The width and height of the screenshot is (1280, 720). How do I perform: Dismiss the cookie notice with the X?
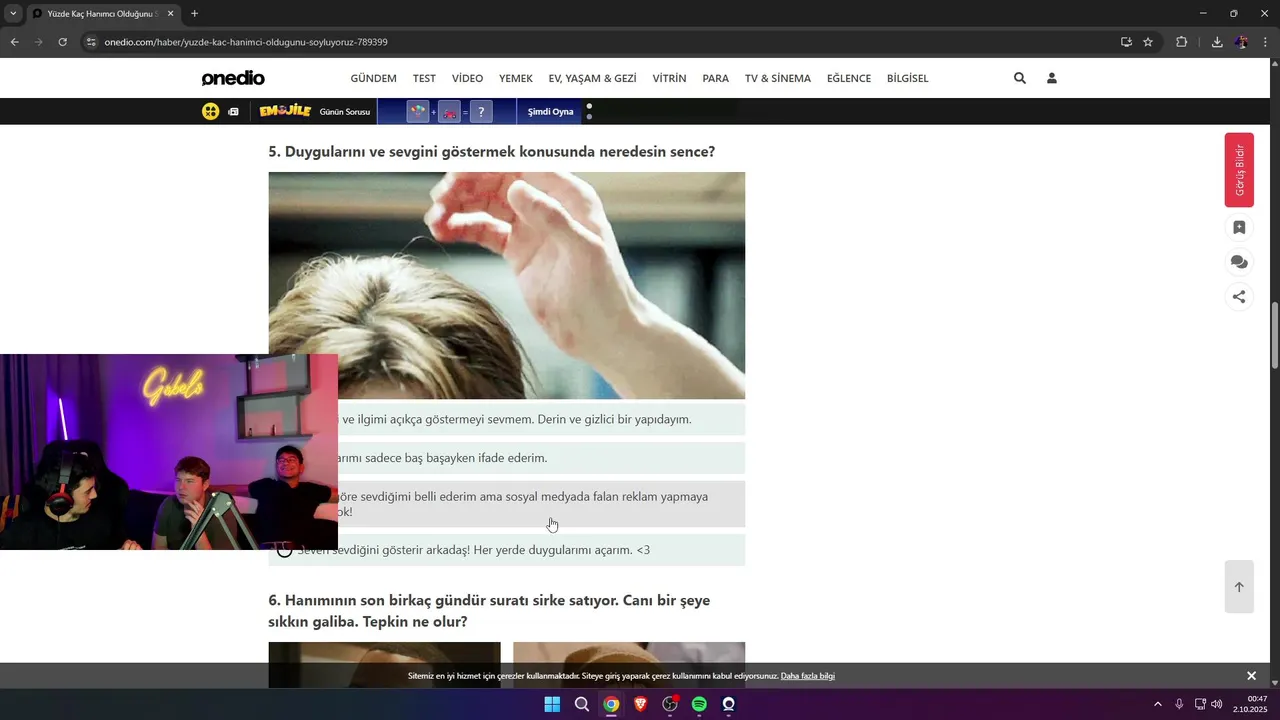point(1251,676)
